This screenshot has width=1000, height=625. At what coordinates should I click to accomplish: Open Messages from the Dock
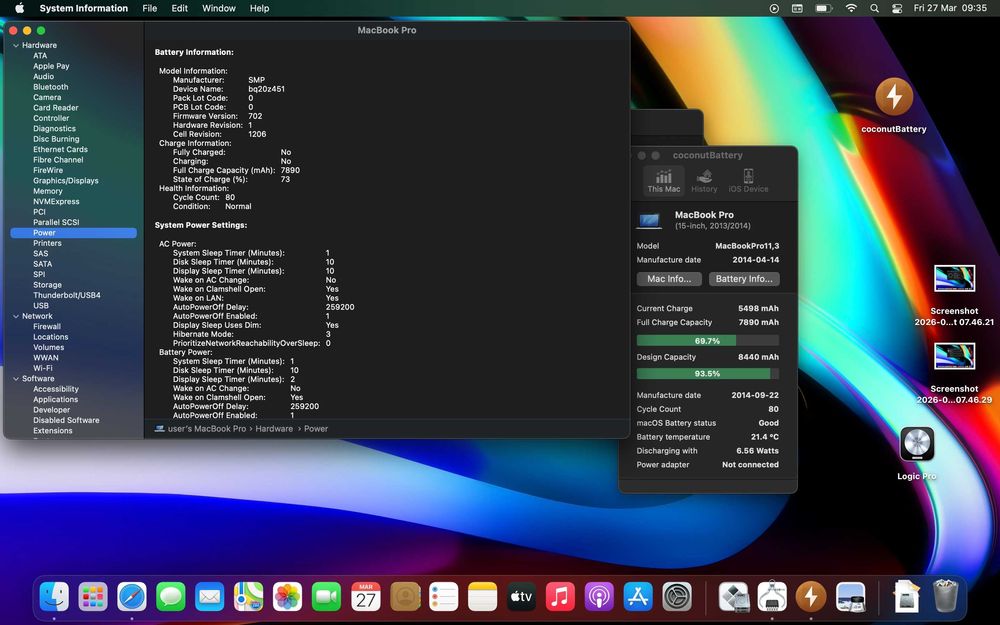(171, 597)
